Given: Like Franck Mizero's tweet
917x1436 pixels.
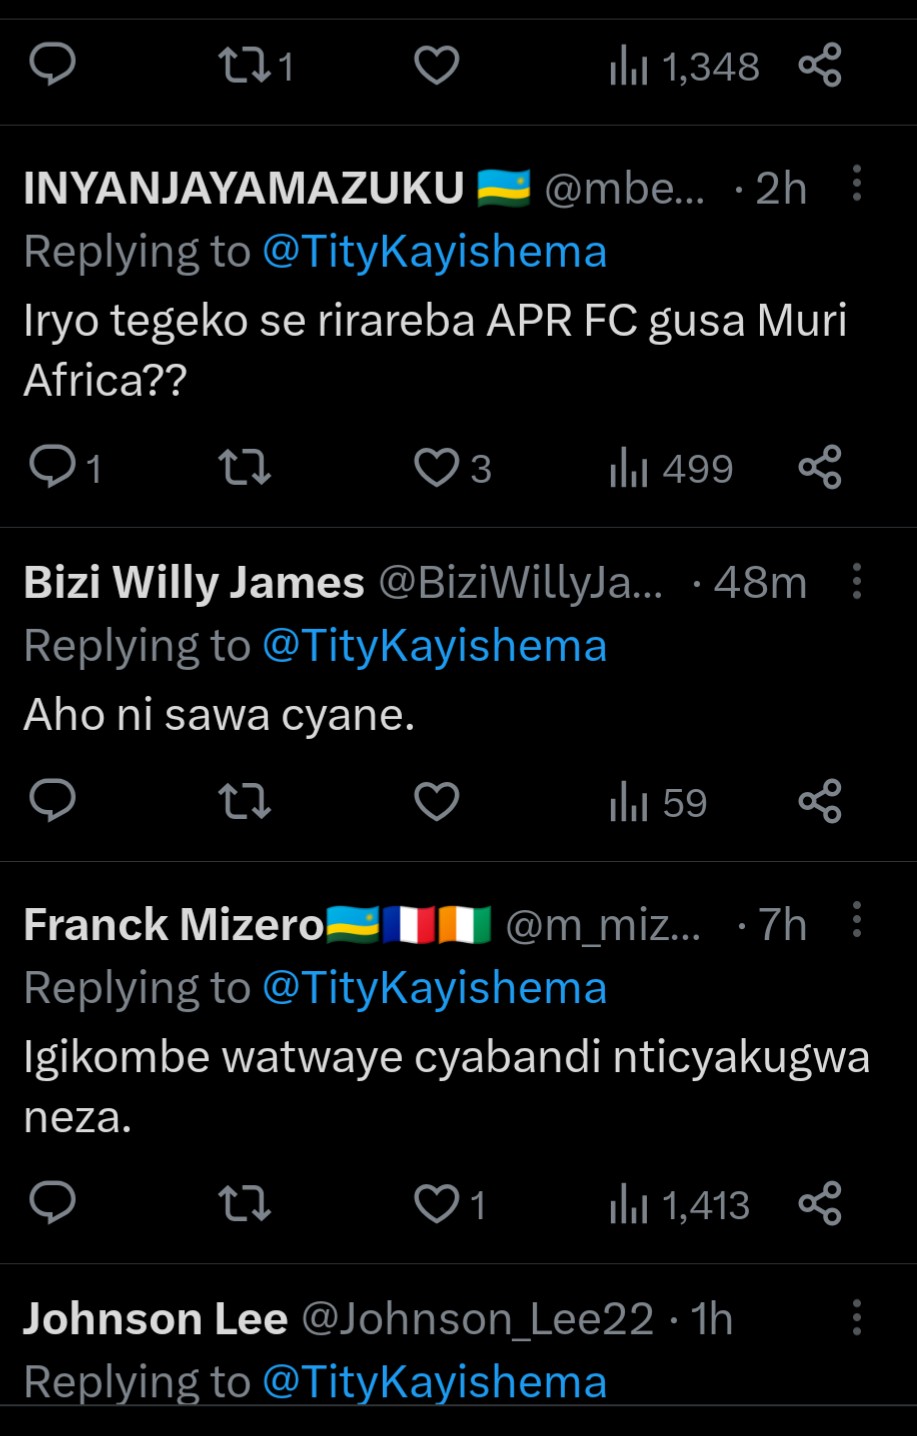Looking at the screenshot, I should click(x=437, y=1203).
